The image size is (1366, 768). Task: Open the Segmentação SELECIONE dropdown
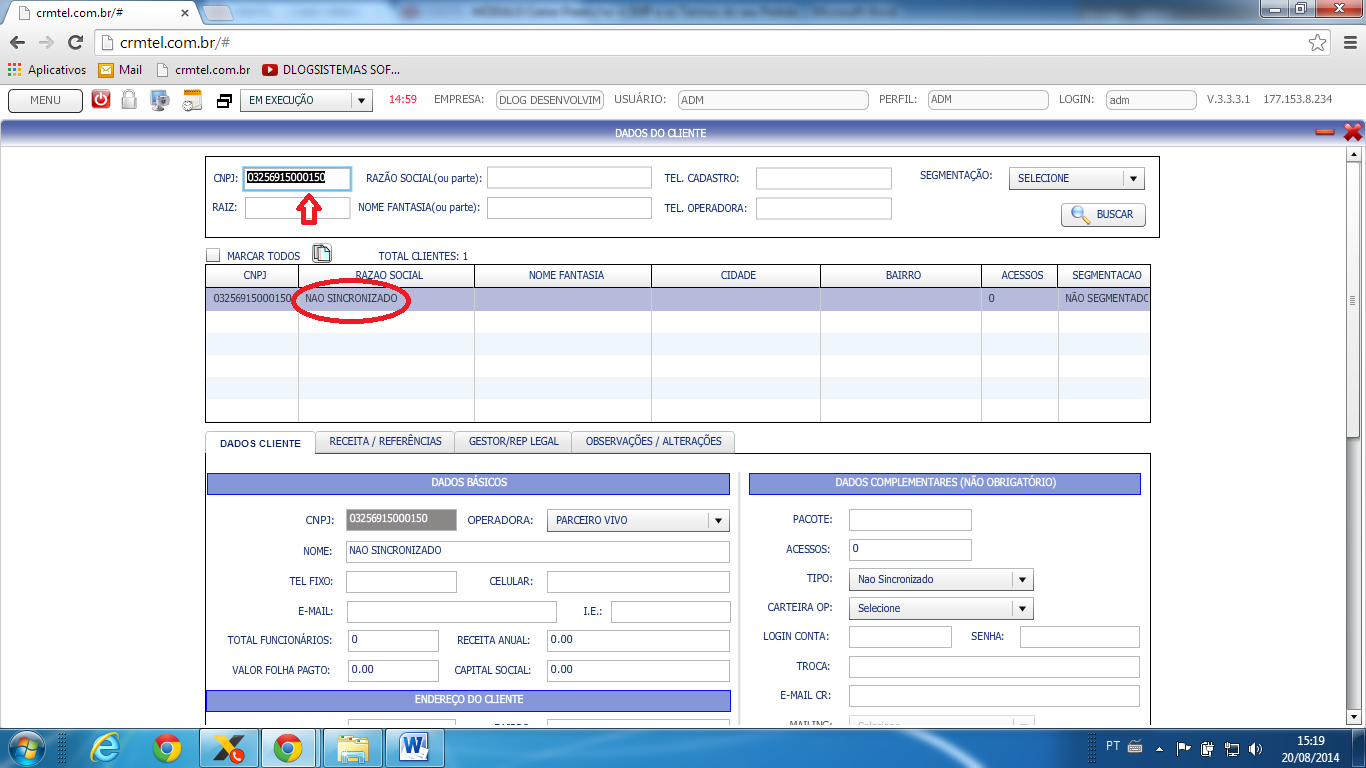1077,178
